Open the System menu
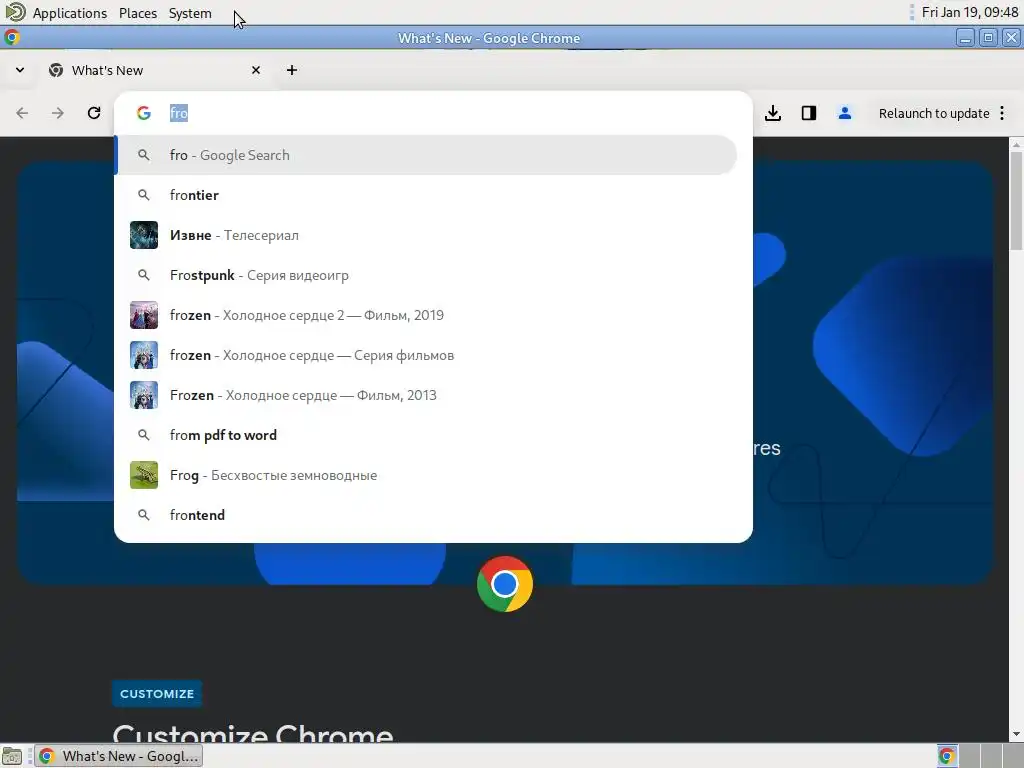1024x768 pixels. click(x=190, y=13)
